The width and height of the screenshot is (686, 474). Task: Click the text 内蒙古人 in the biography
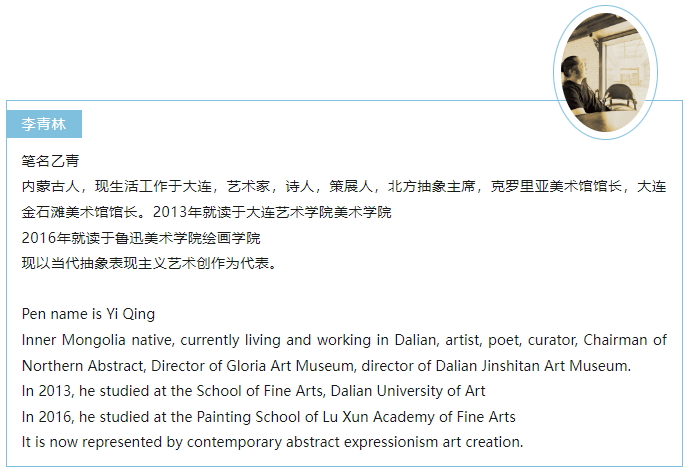(50, 186)
